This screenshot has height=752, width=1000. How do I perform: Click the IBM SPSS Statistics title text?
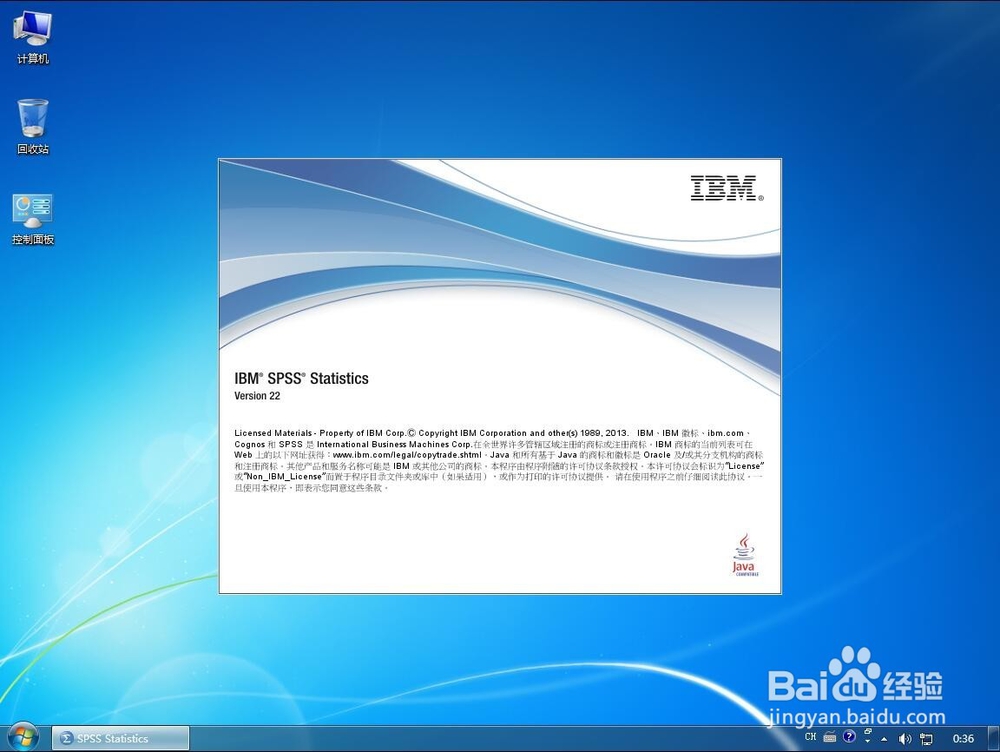click(301, 378)
